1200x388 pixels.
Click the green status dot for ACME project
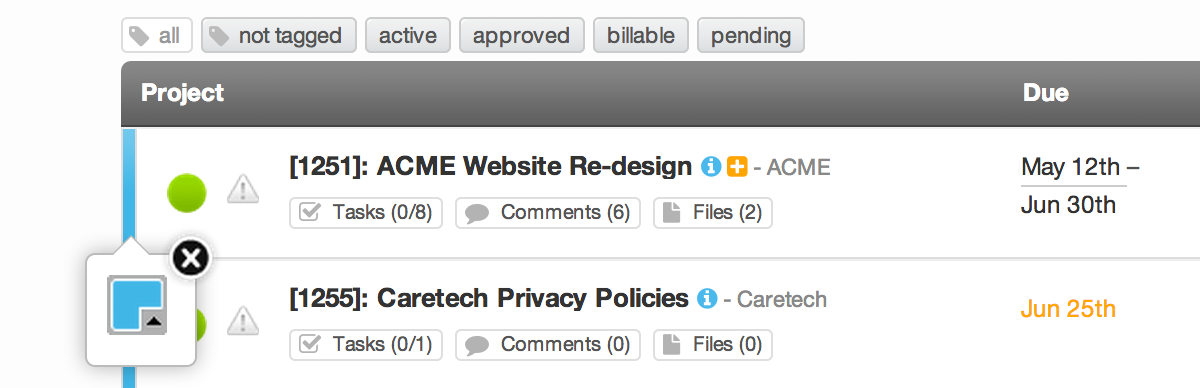click(x=186, y=192)
